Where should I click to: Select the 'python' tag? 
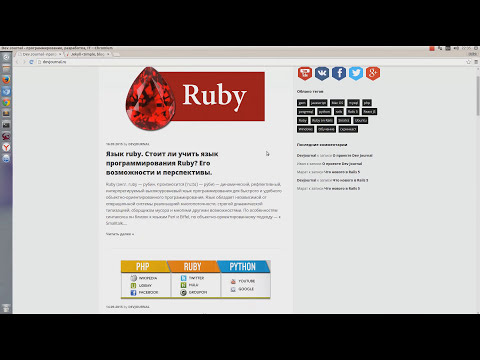coord(324,112)
